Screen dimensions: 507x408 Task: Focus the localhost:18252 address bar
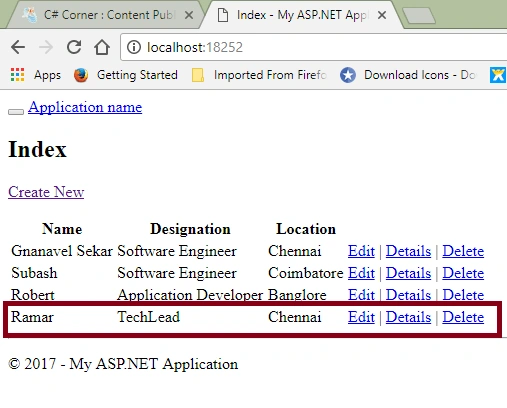(313, 47)
